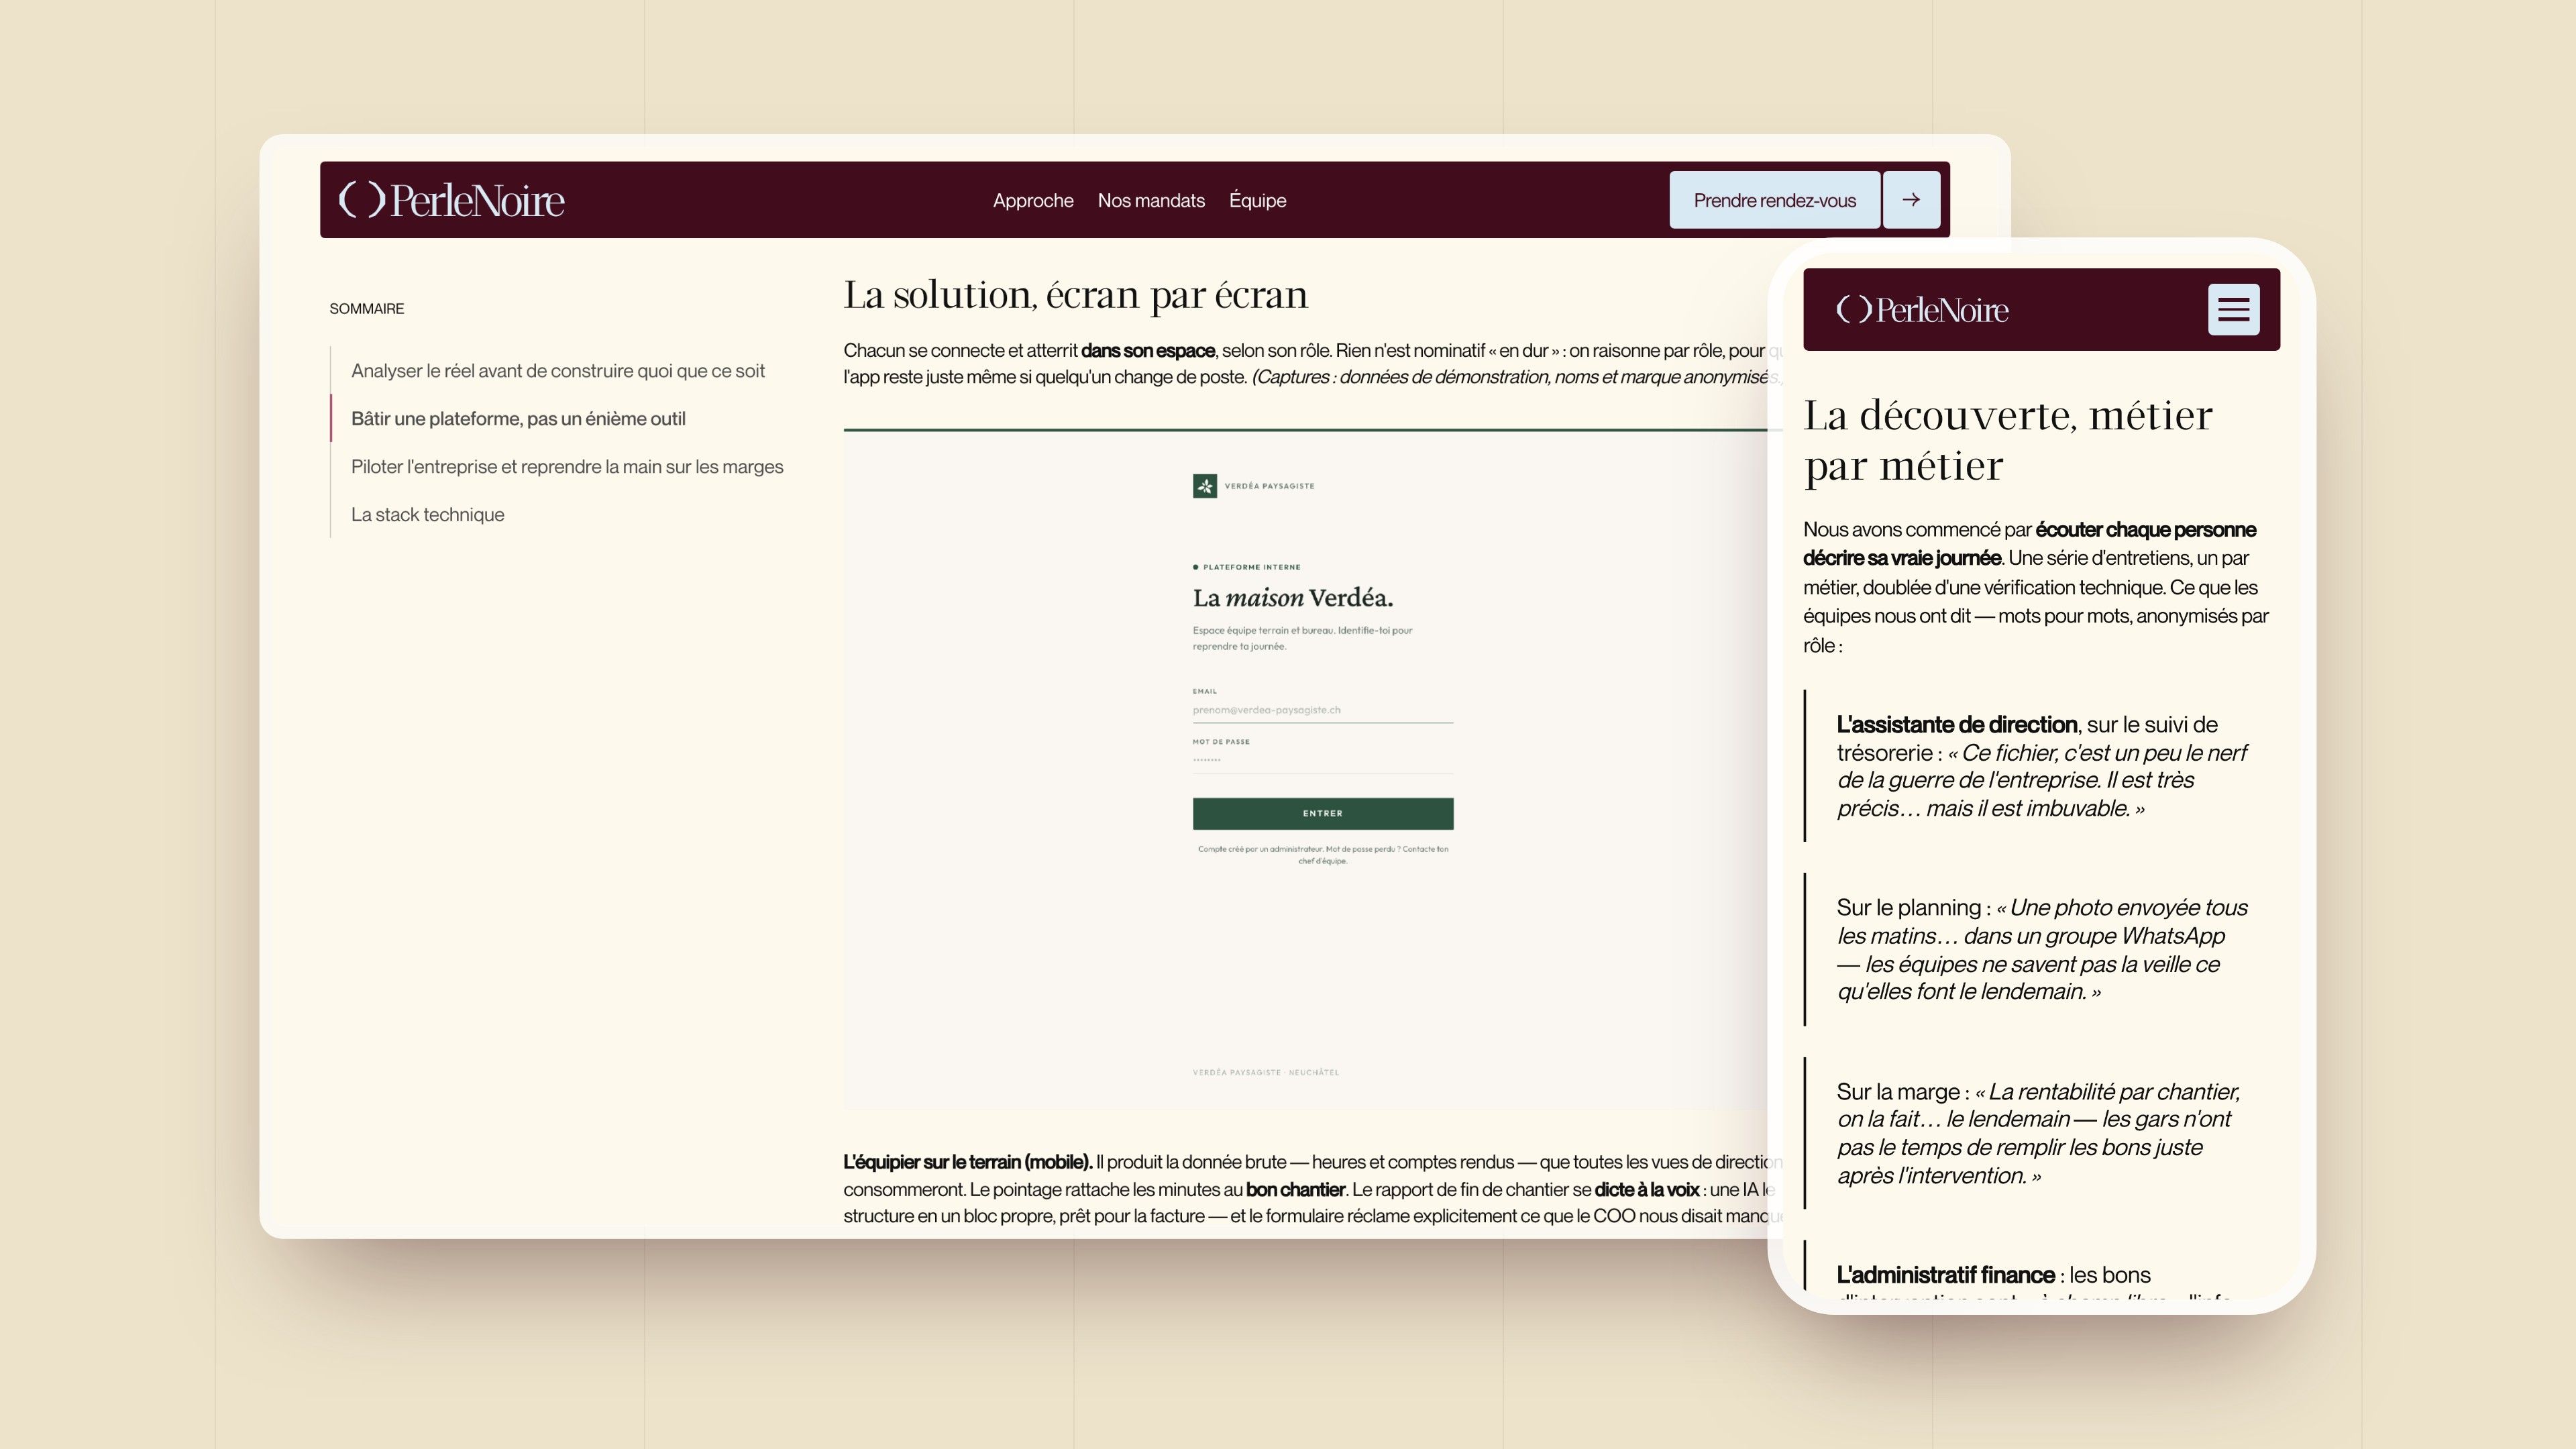Go to 'Analyser le réel avant de construire' section

click(x=558, y=371)
